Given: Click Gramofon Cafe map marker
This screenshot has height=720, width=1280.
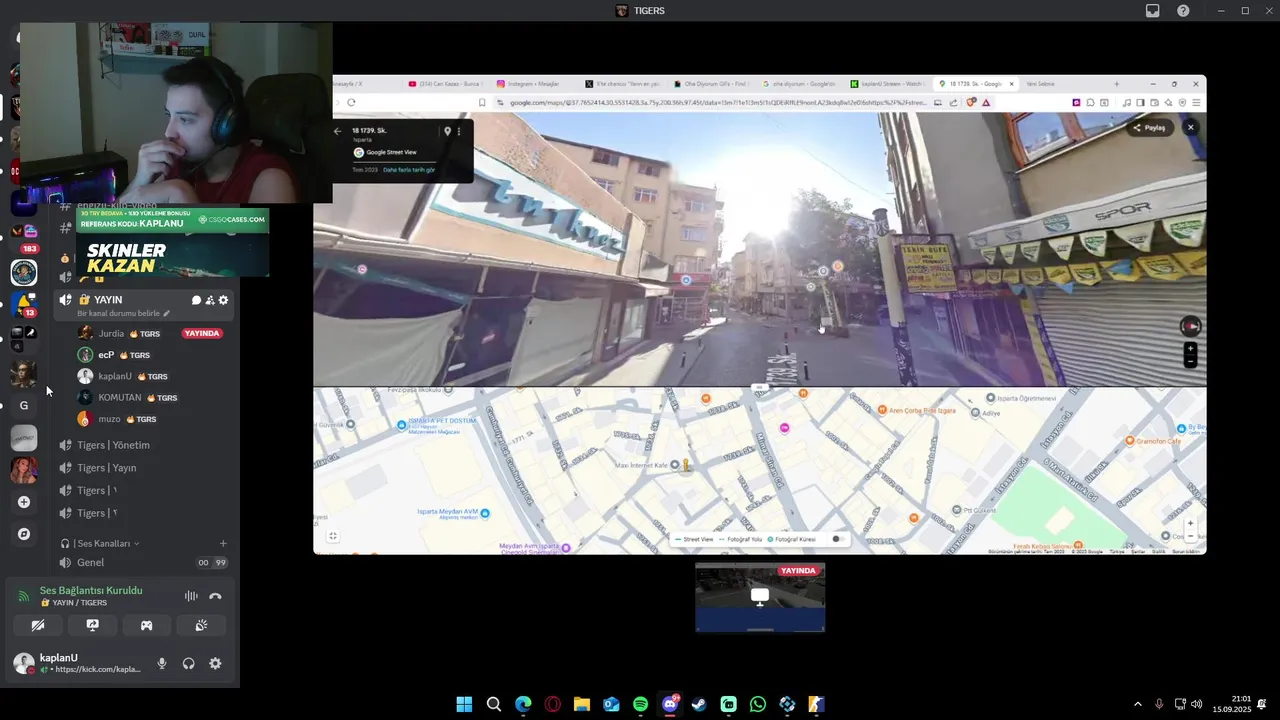Looking at the screenshot, I should click(1130, 440).
